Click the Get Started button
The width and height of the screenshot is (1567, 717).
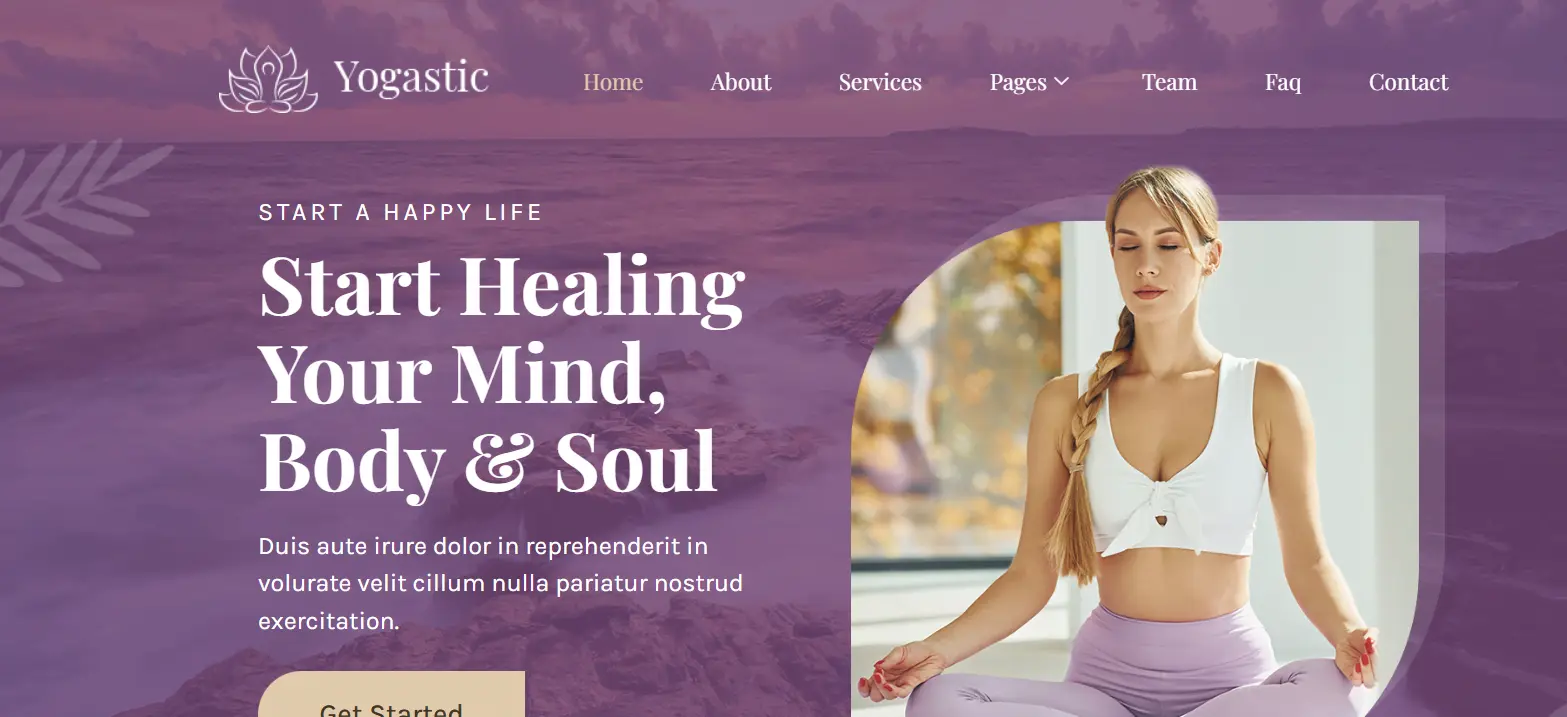pos(391,695)
